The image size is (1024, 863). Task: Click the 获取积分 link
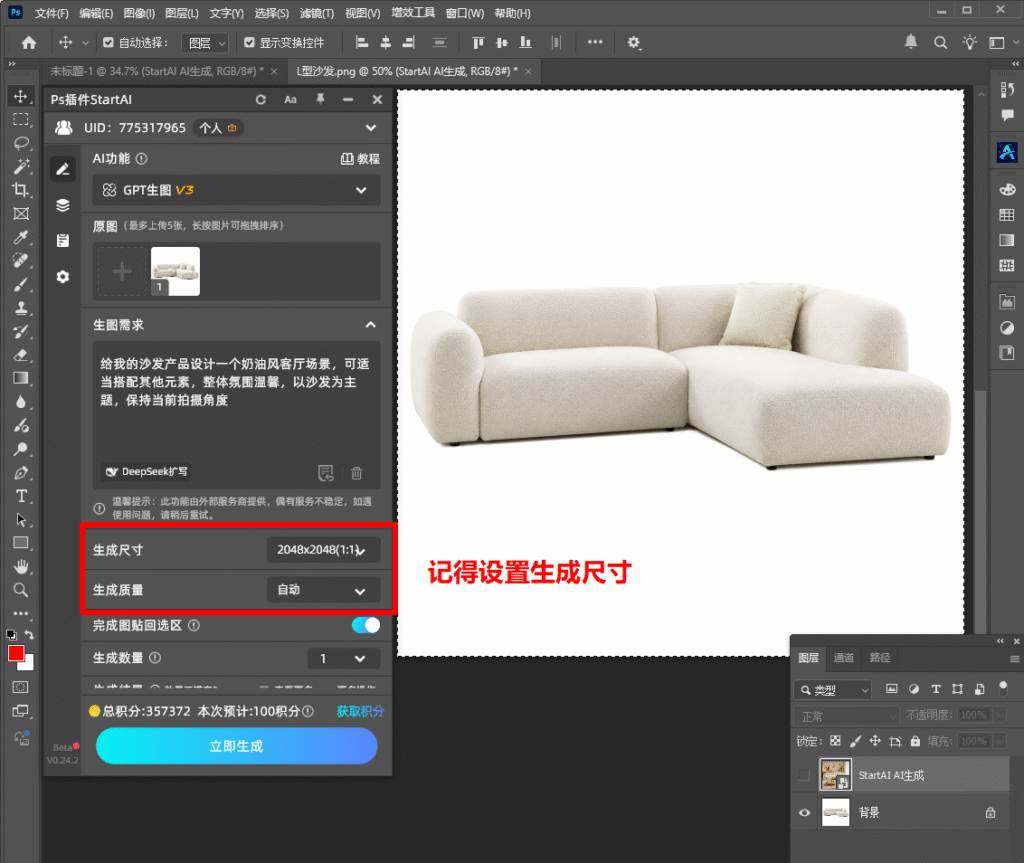coord(360,711)
